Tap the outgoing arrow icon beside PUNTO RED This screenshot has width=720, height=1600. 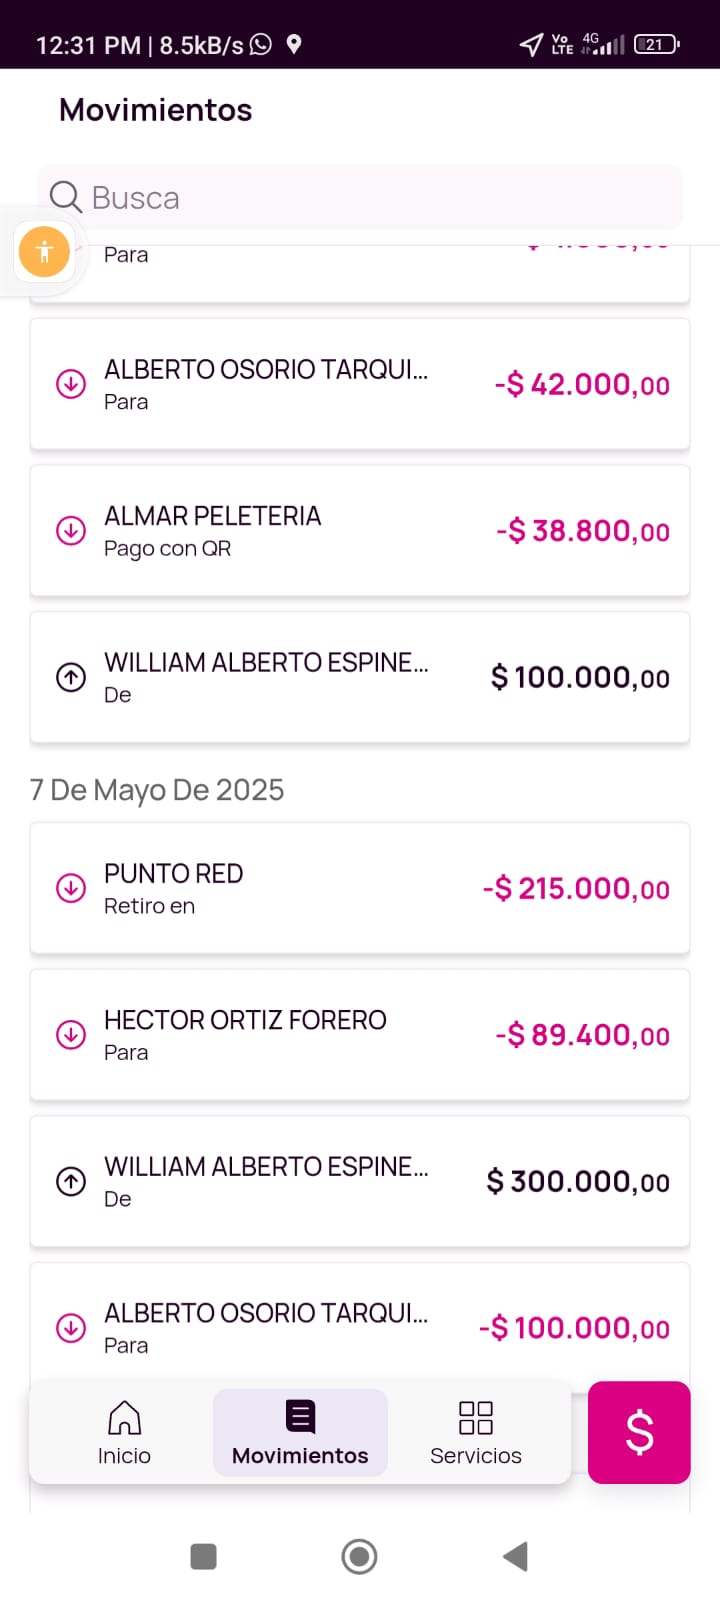pyautogui.click(x=71, y=888)
